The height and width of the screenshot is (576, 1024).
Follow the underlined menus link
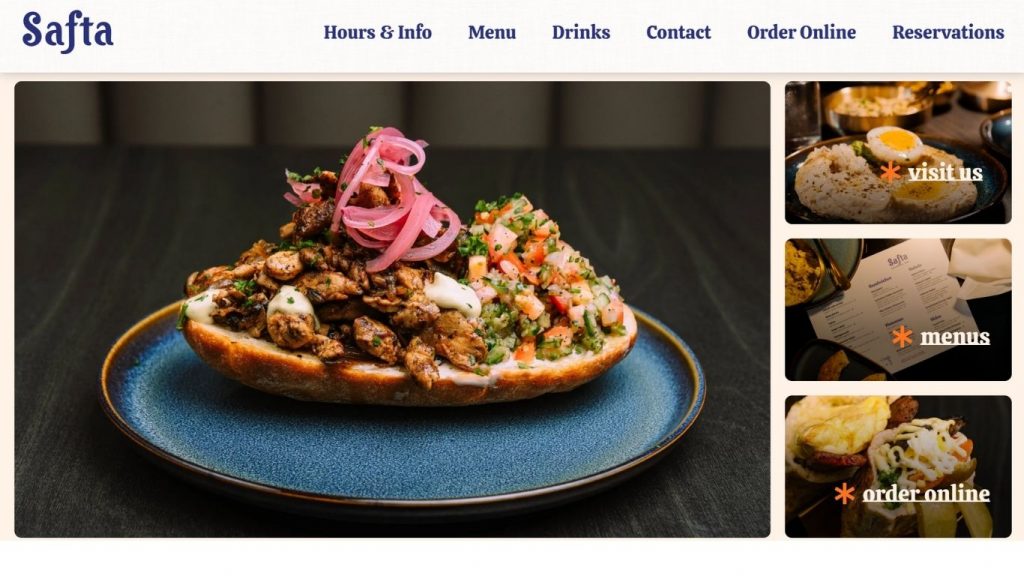[955, 337]
